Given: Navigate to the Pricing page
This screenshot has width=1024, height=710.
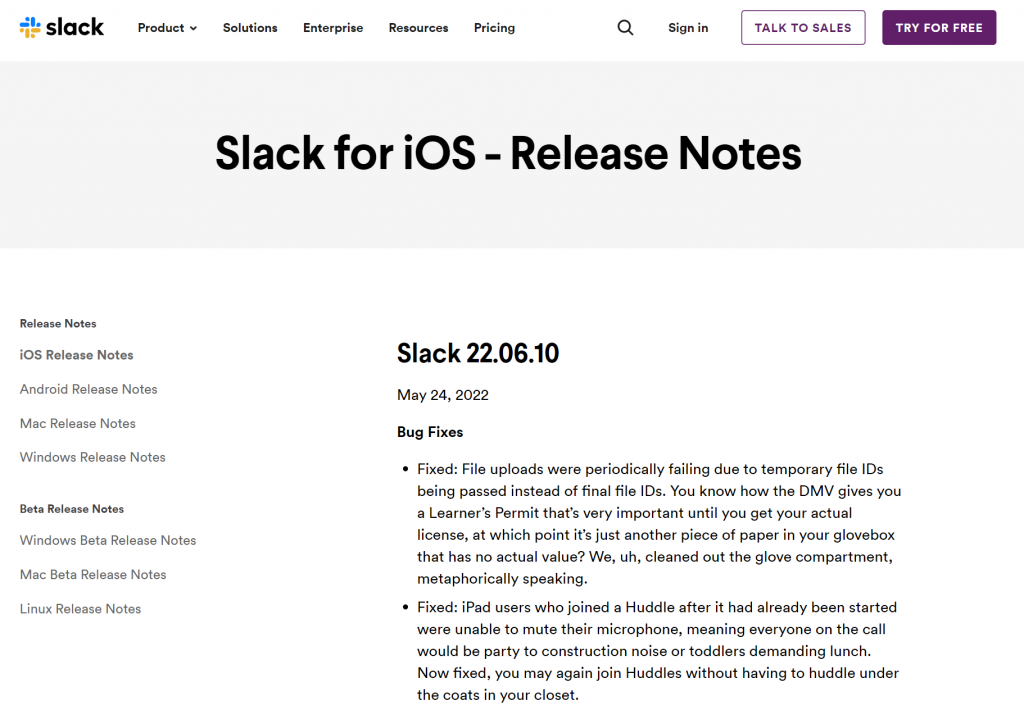Looking at the screenshot, I should click(x=494, y=28).
